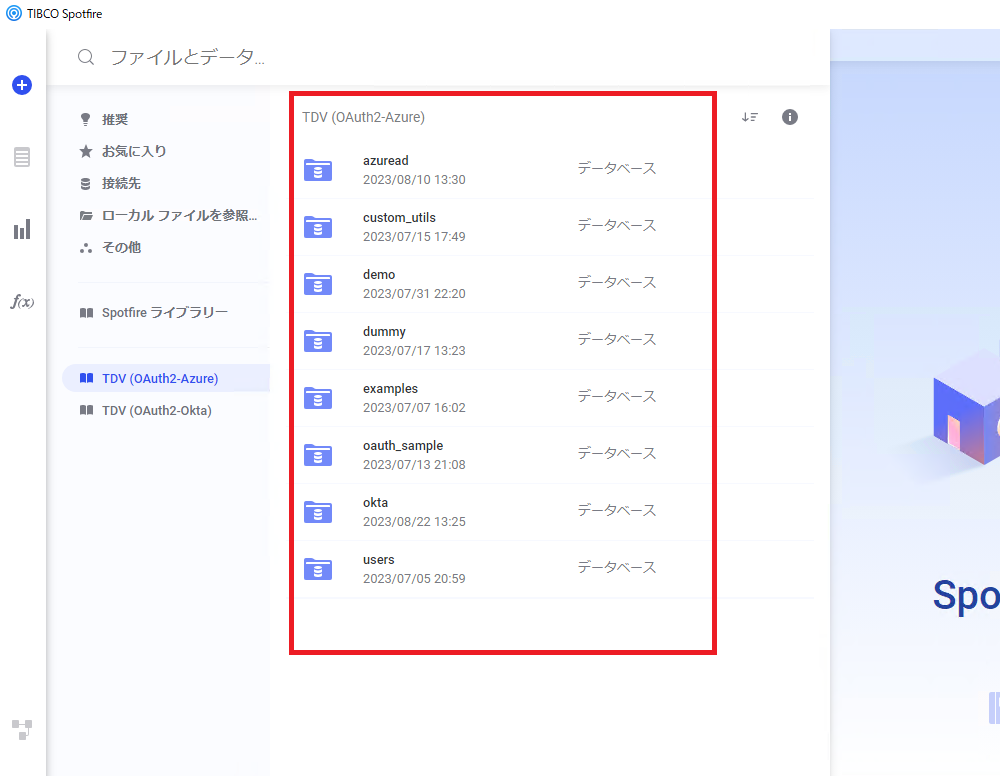Click the book icon beside TDV (OAuth2-Azure)
Image resolution: width=1000 pixels, height=776 pixels.
[x=86, y=378]
